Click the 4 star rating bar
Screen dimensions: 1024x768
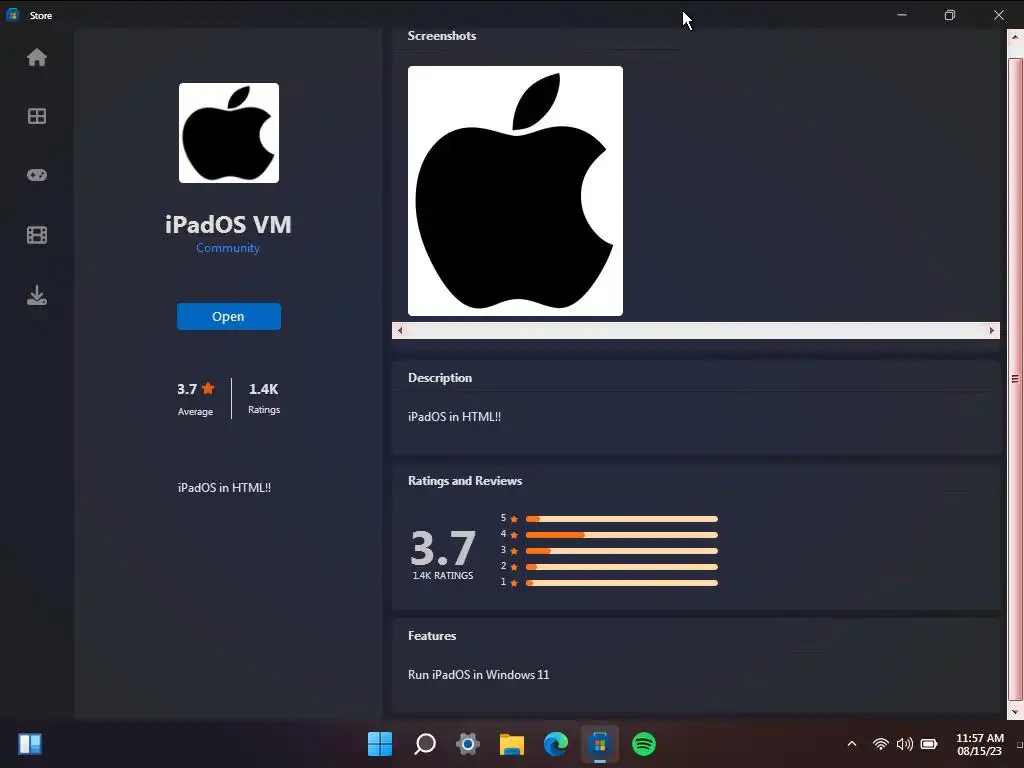point(622,535)
